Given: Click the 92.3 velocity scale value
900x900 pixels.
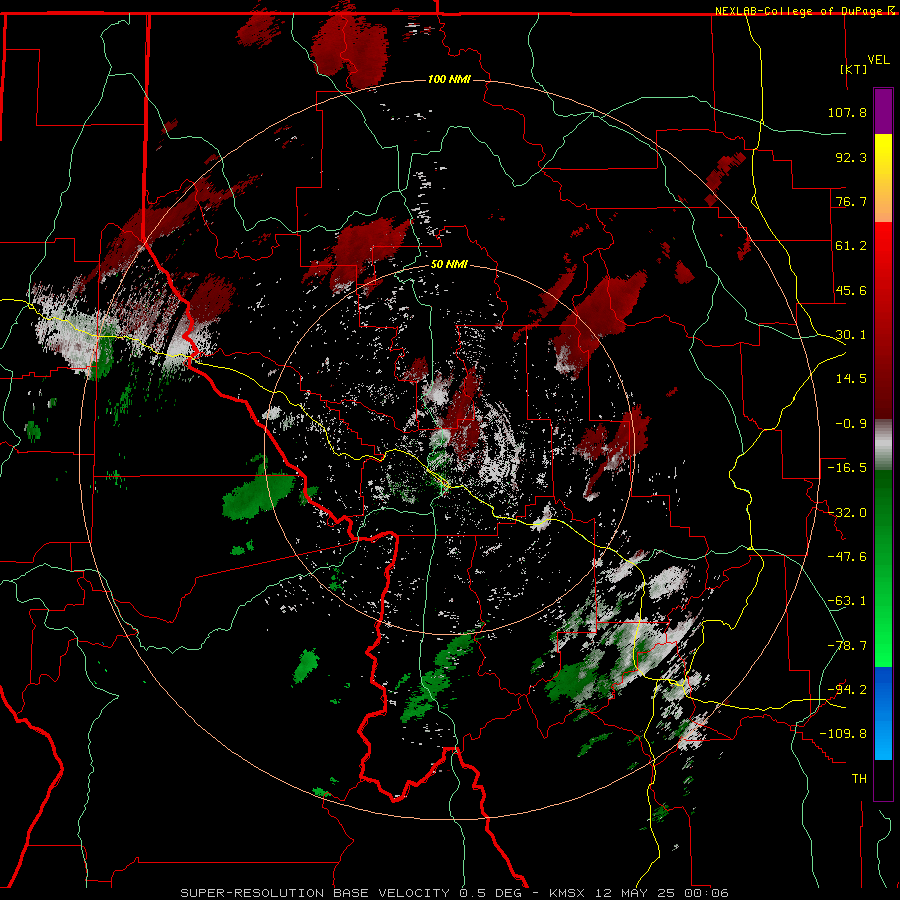Looking at the screenshot, I should tap(851, 157).
